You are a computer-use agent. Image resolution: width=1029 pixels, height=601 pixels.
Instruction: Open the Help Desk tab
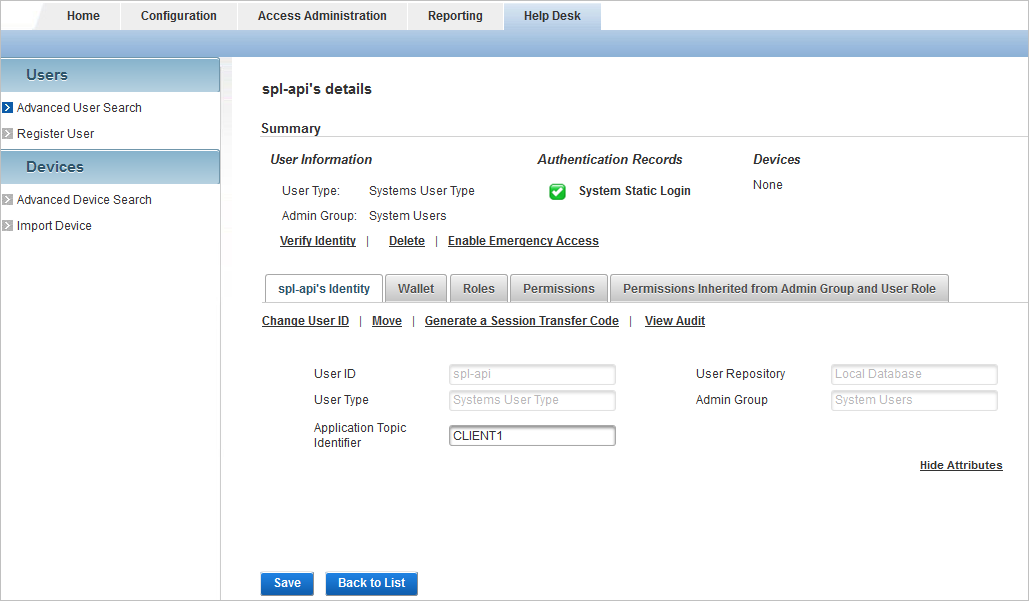point(552,16)
